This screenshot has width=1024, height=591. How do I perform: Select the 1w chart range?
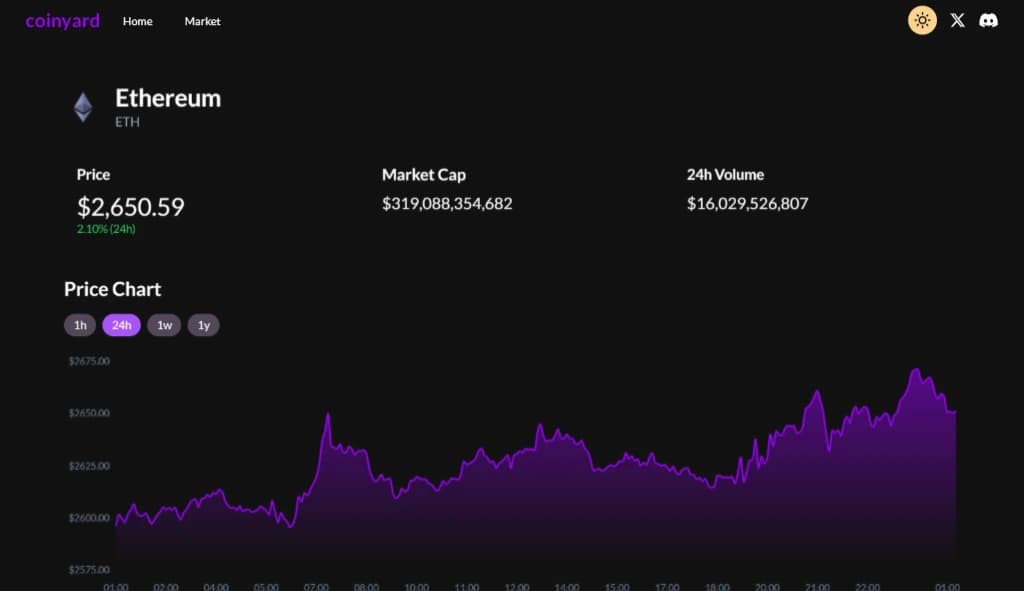pyautogui.click(x=164, y=325)
